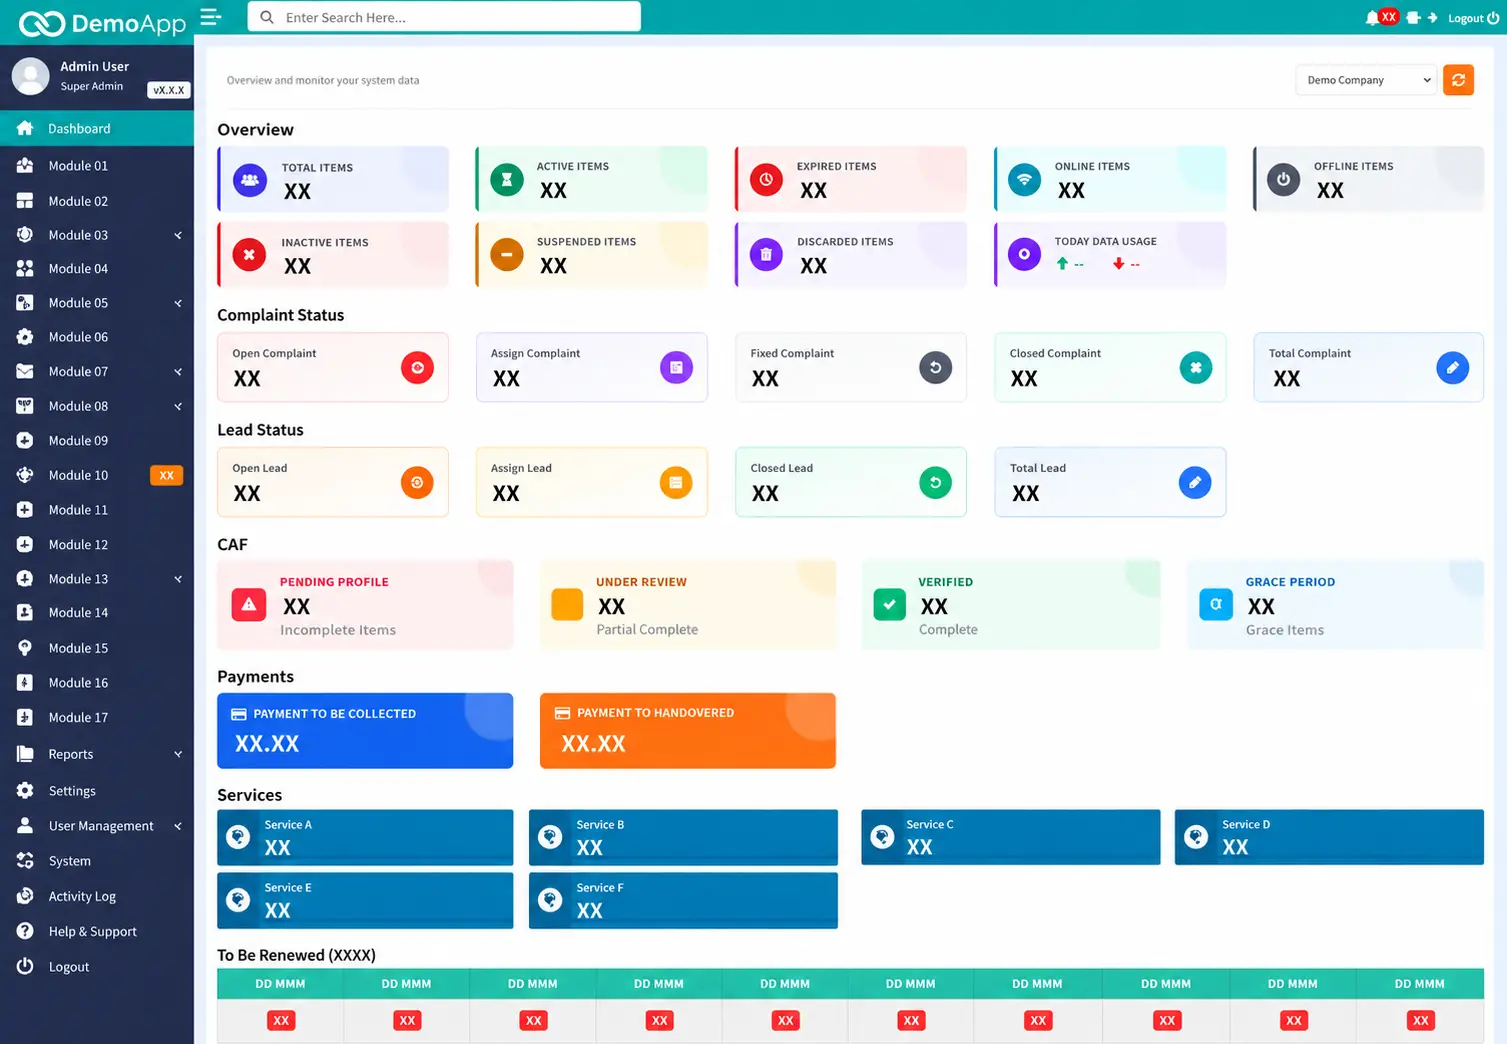
Task: Select Settings in the sidebar
Action: click(x=97, y=791)
